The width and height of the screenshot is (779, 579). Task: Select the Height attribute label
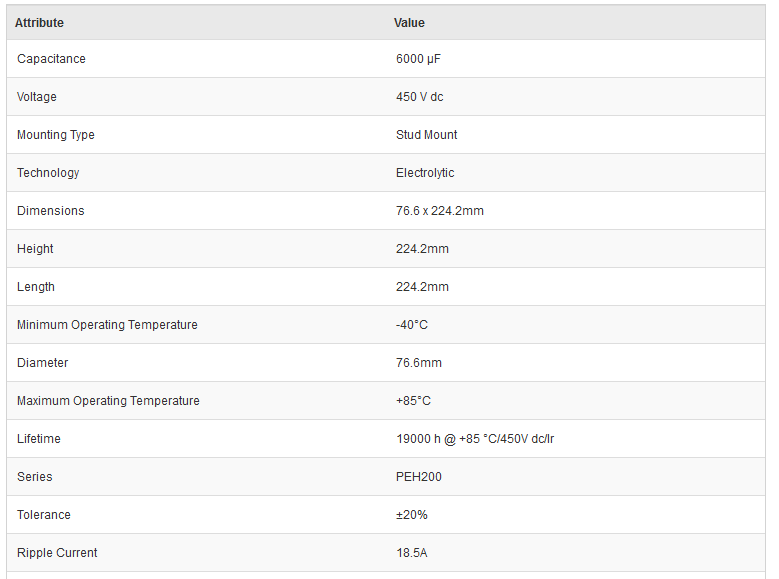pos(35,249)
